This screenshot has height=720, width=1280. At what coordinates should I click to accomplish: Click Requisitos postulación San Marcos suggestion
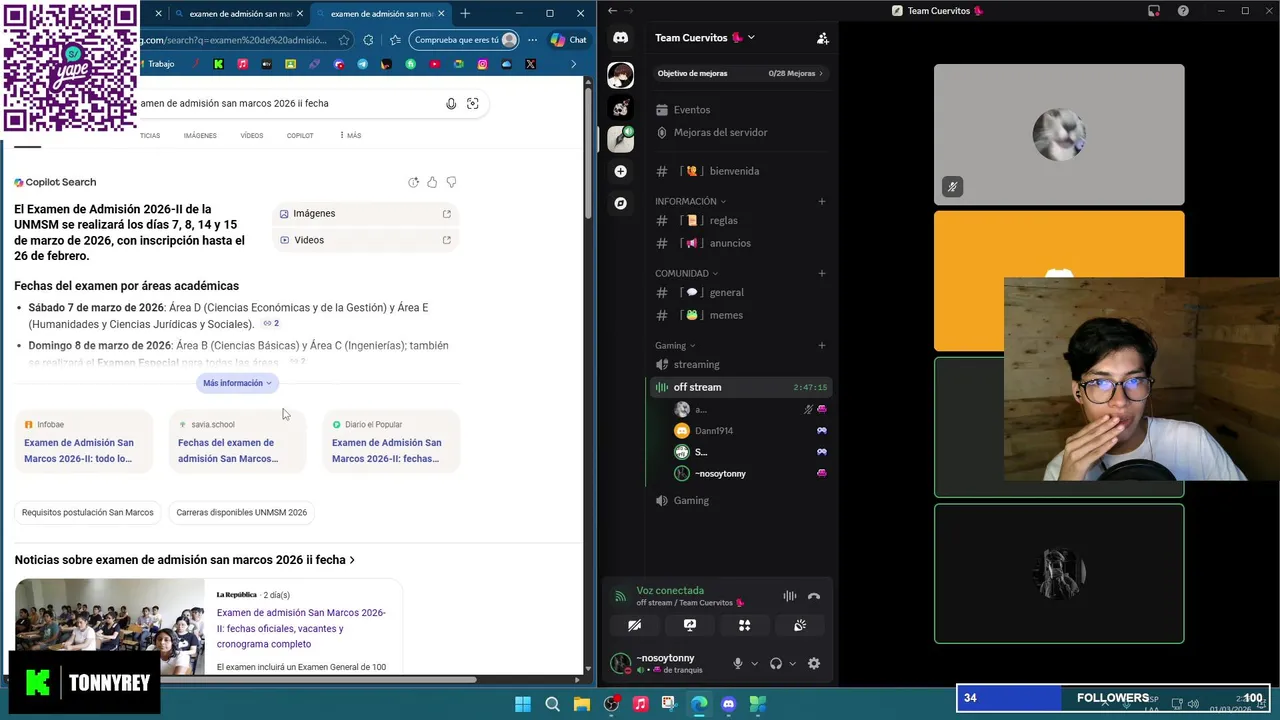[88, 512]
